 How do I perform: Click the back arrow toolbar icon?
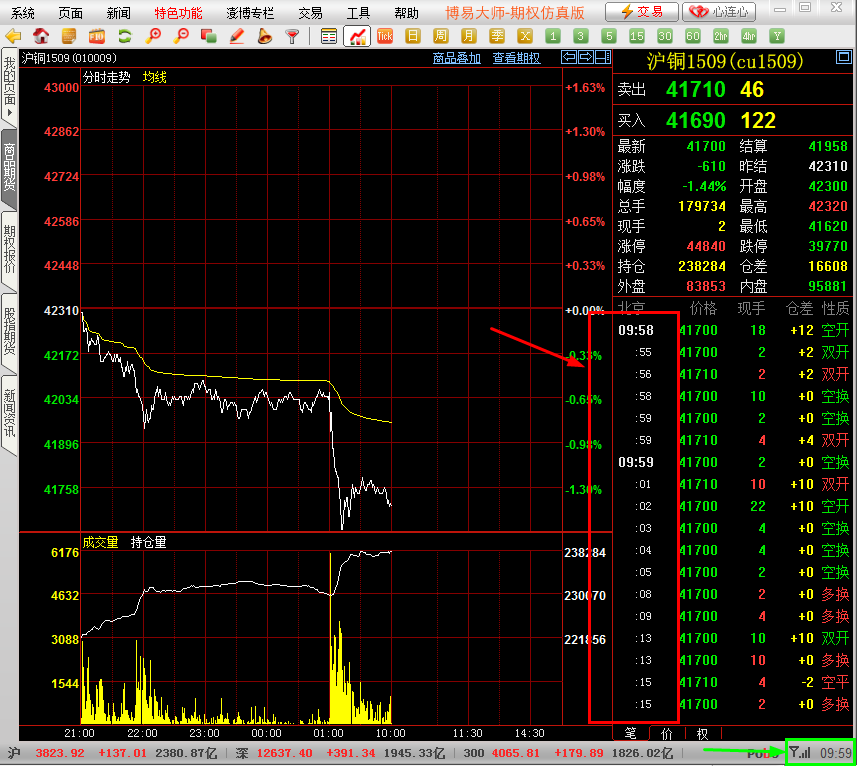(14, 36)
